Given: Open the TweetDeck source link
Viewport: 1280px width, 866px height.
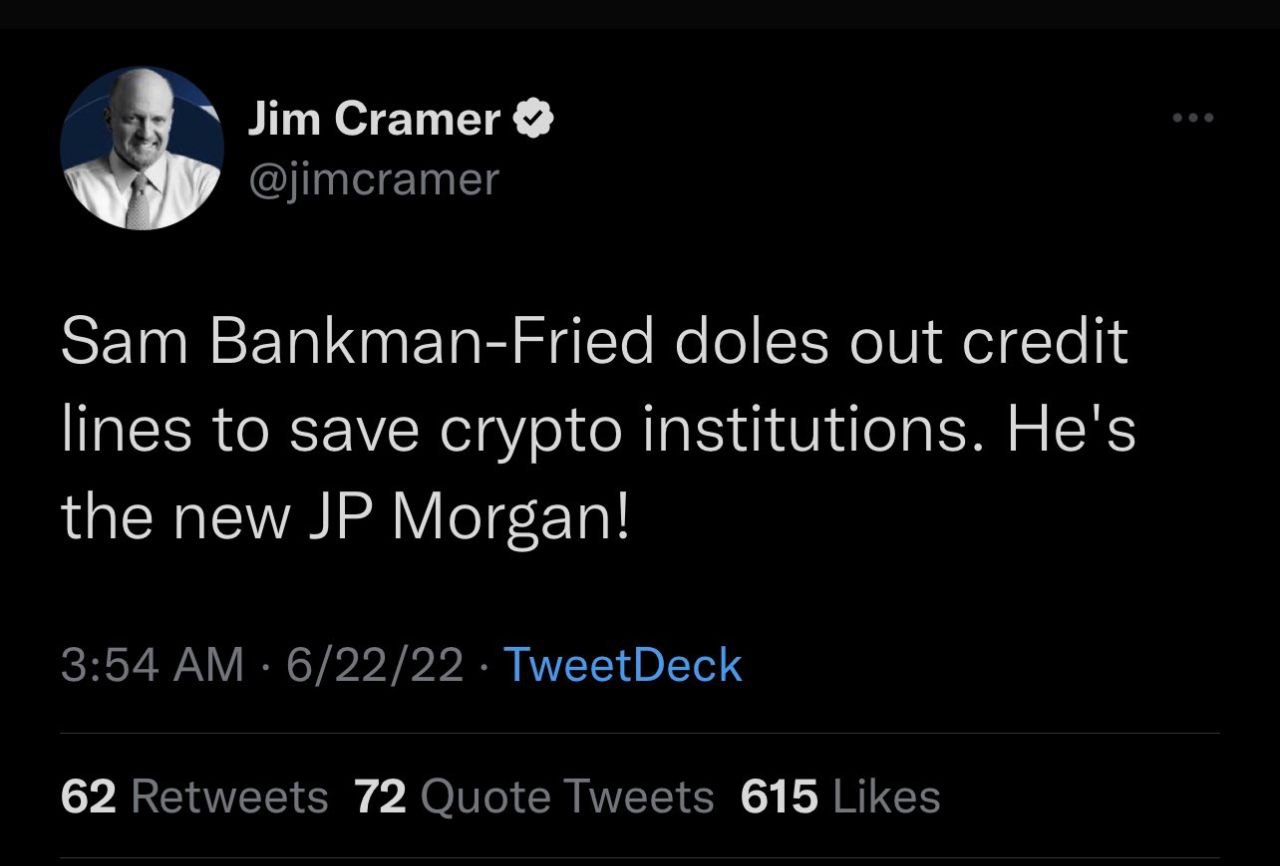Looking at the screenshot, I should pyautogui.click(x=624, y=665).
